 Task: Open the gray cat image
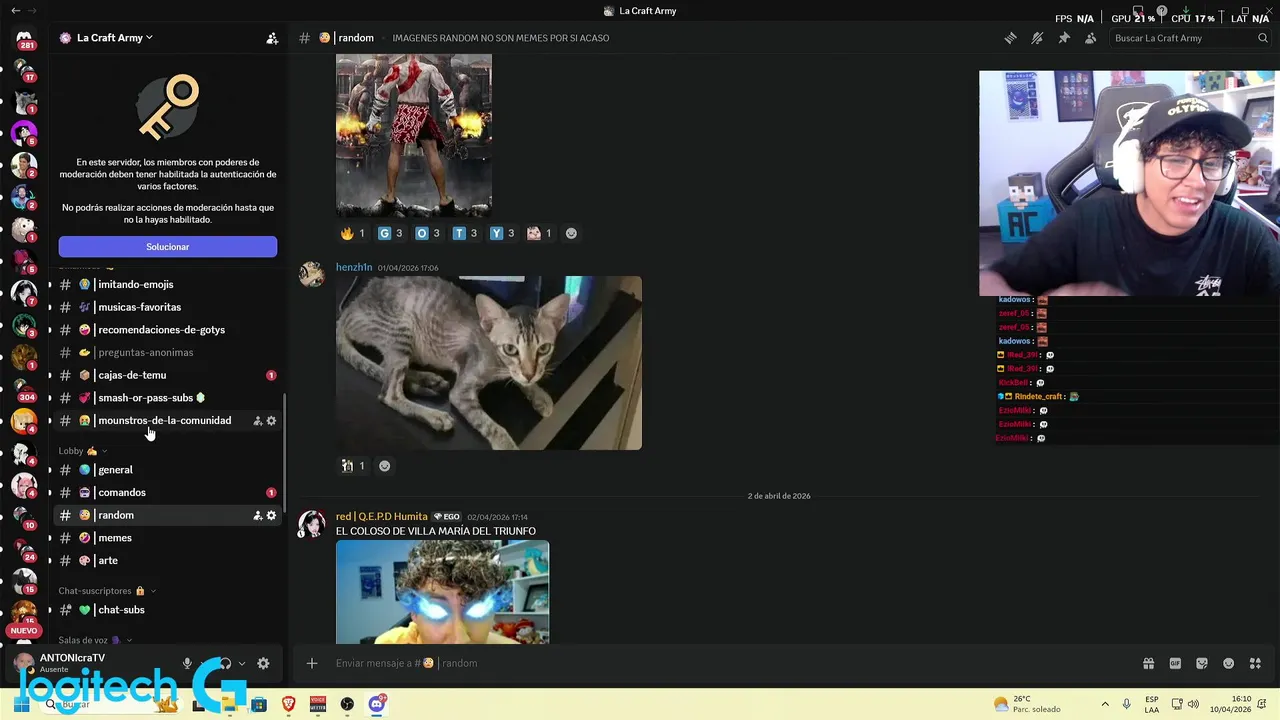[489, 363]
